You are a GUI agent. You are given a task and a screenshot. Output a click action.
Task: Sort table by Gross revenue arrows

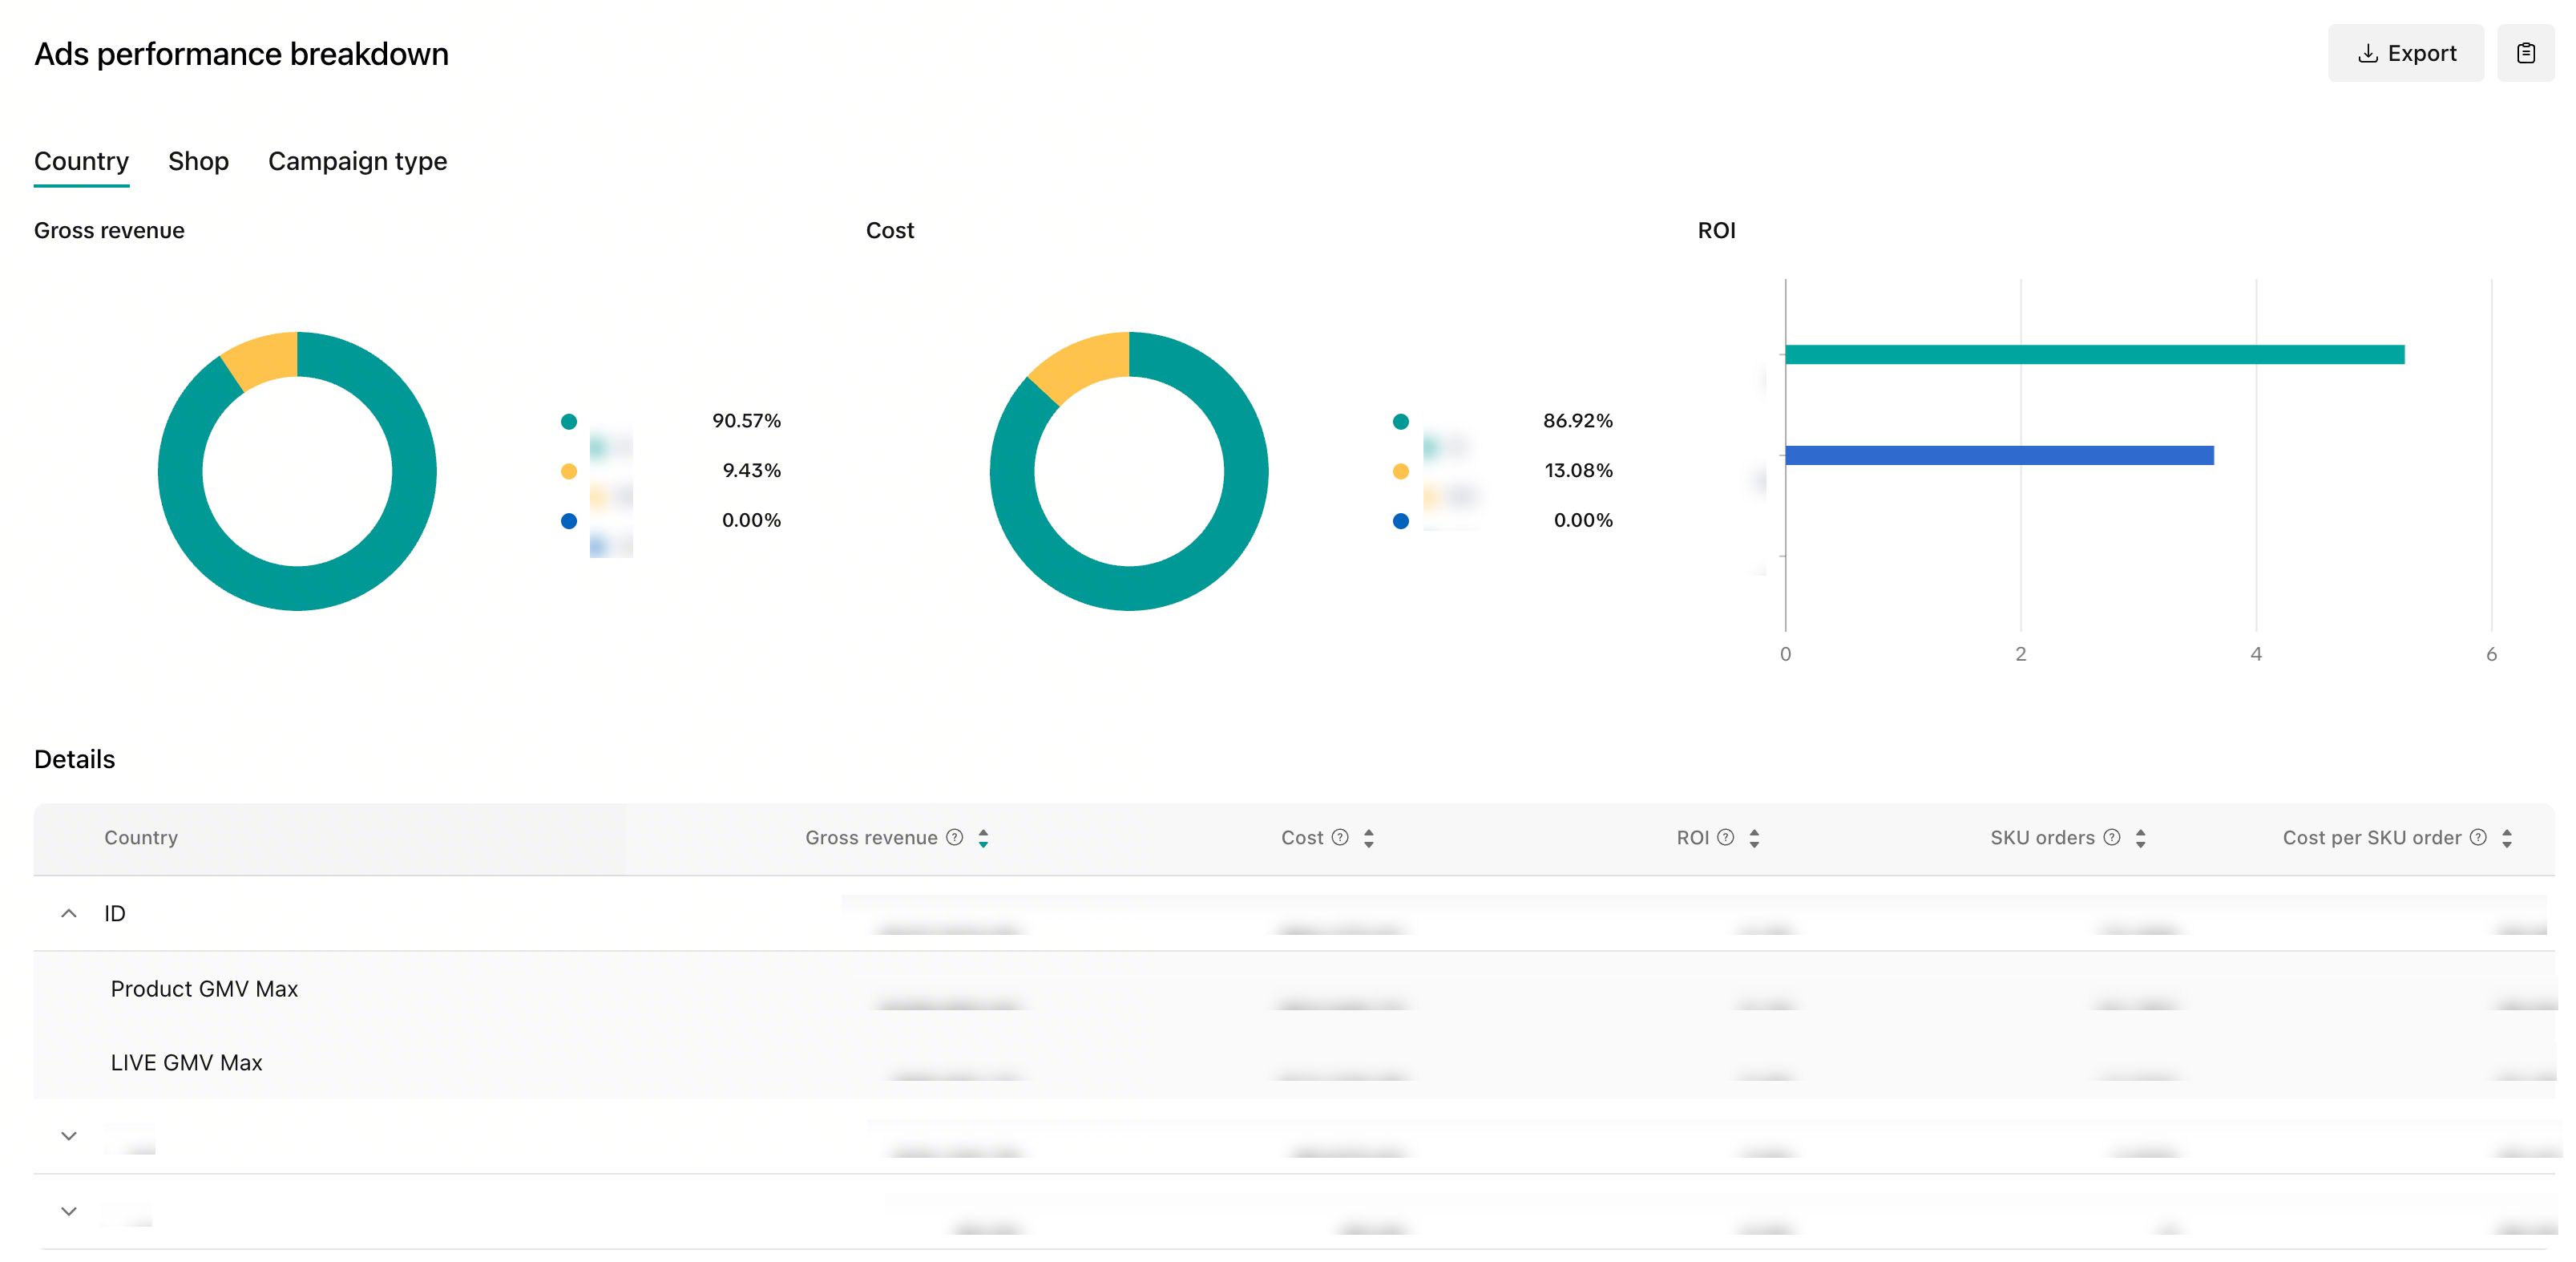tap(983, 838)
